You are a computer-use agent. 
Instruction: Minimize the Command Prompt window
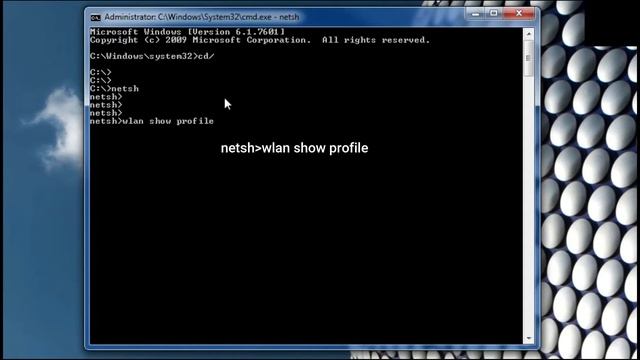[x=475, y=13]
